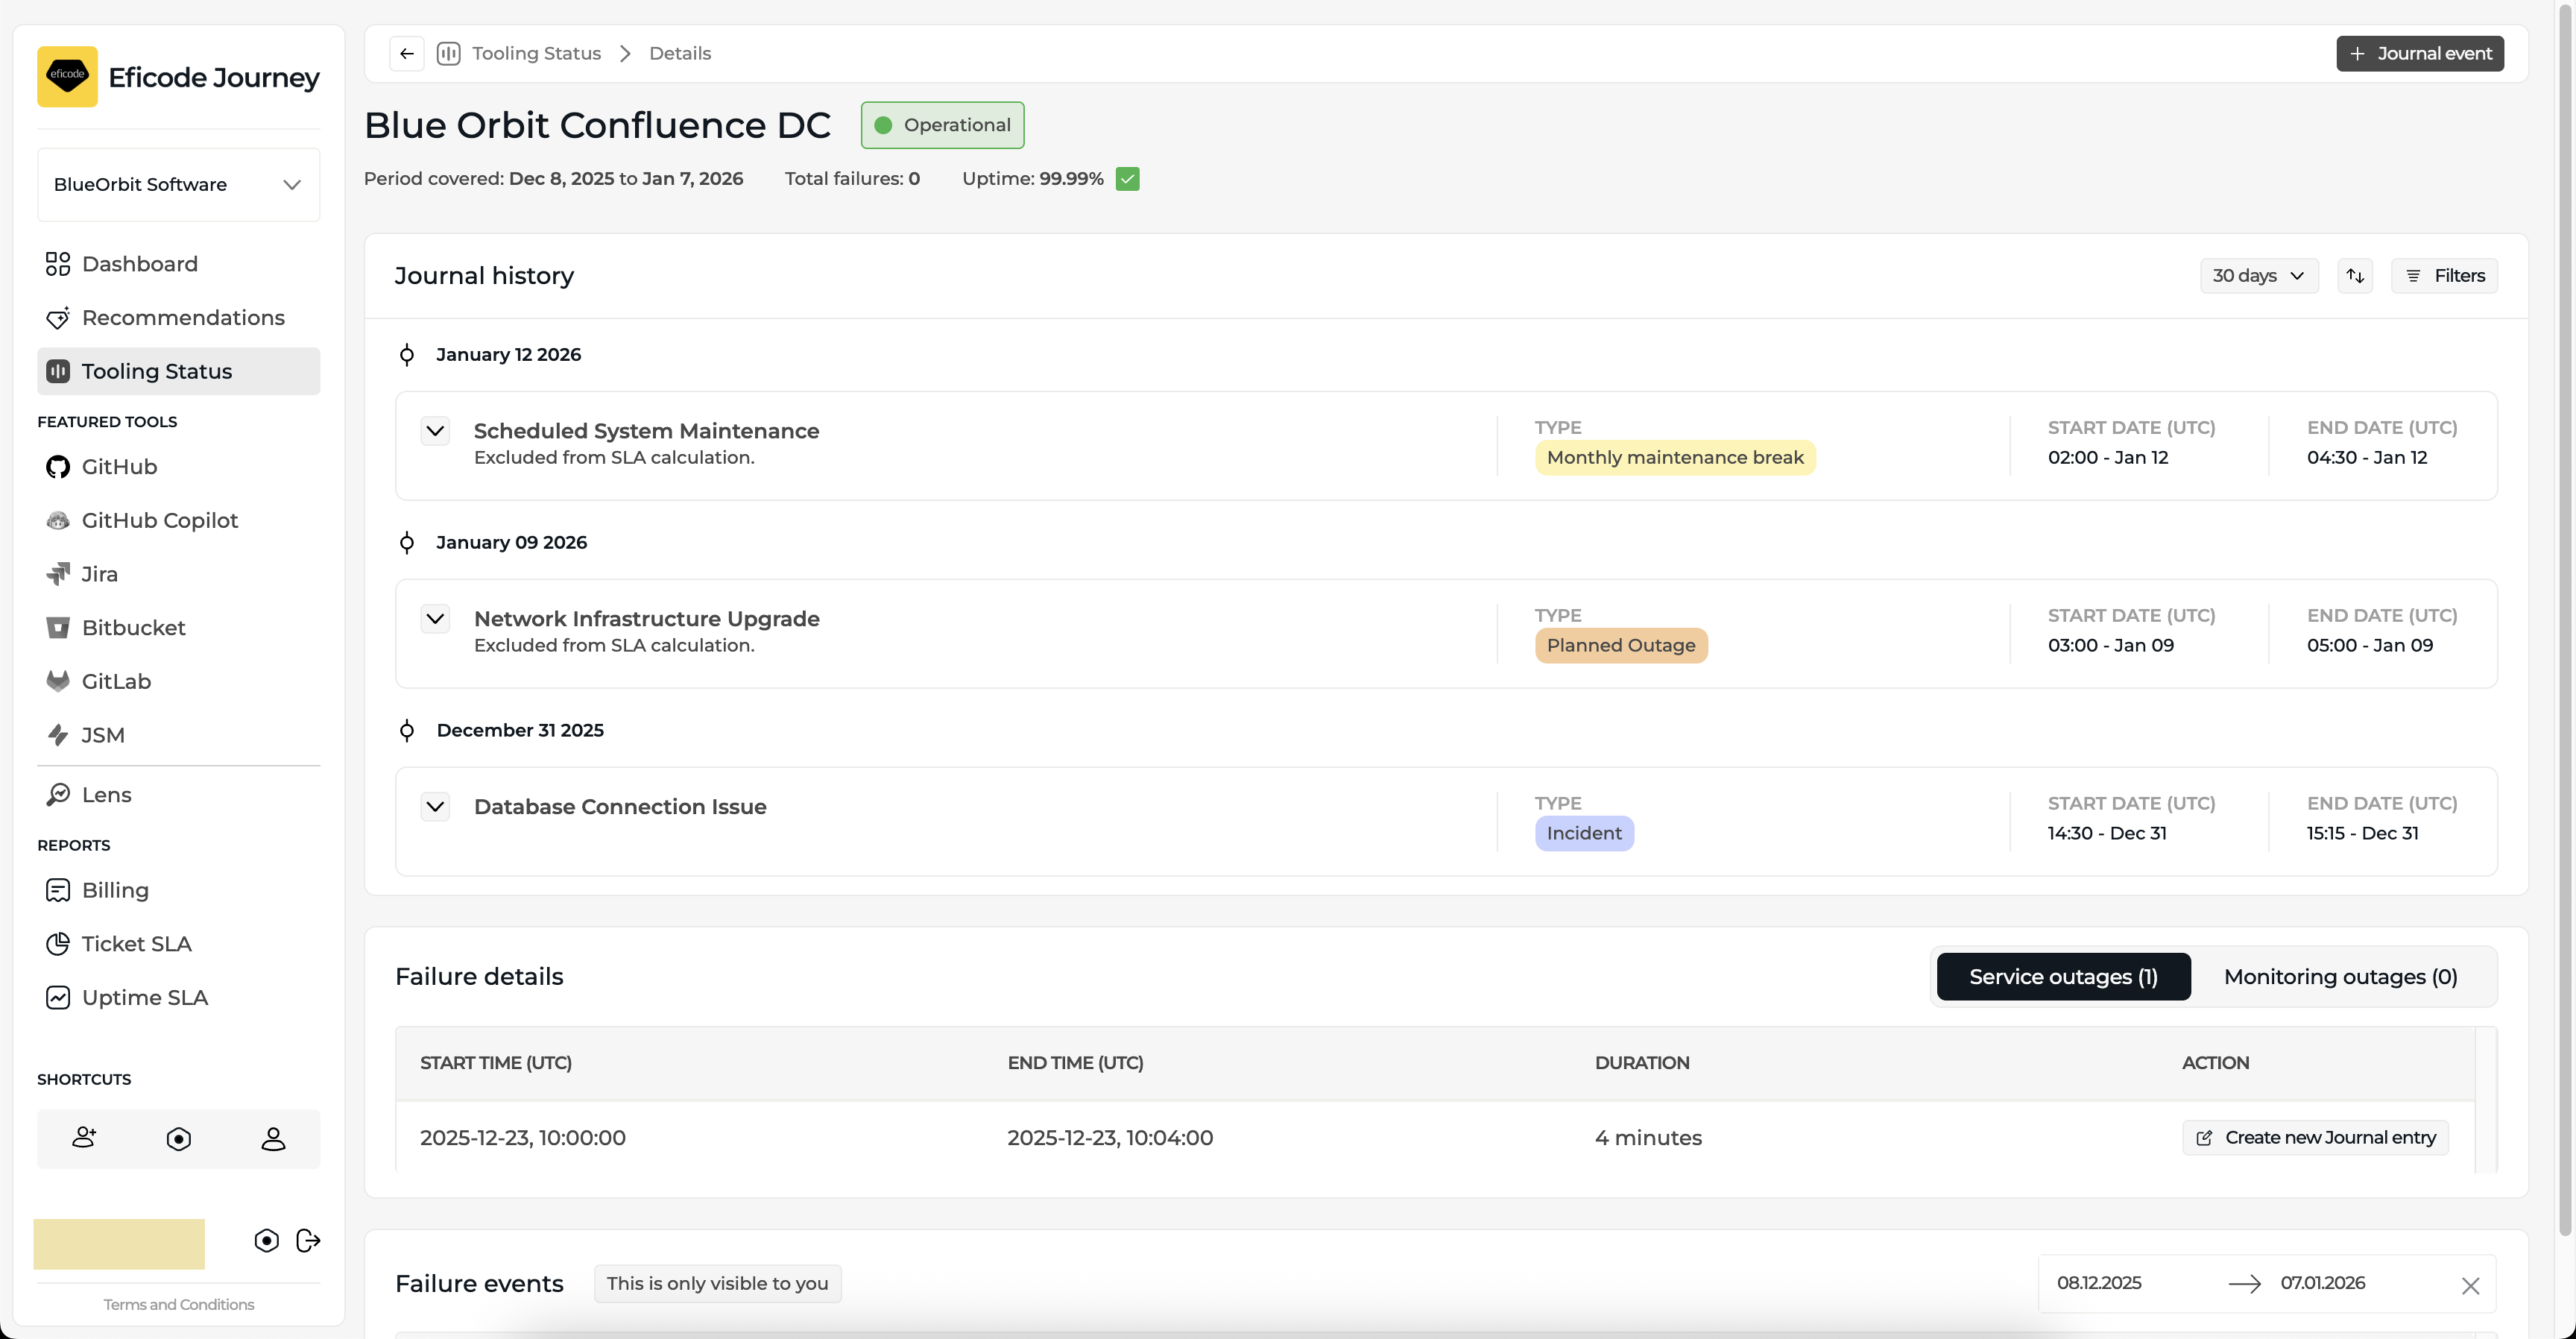
Task: Click Create new Journal entry
Action: pos(2315,1137)
